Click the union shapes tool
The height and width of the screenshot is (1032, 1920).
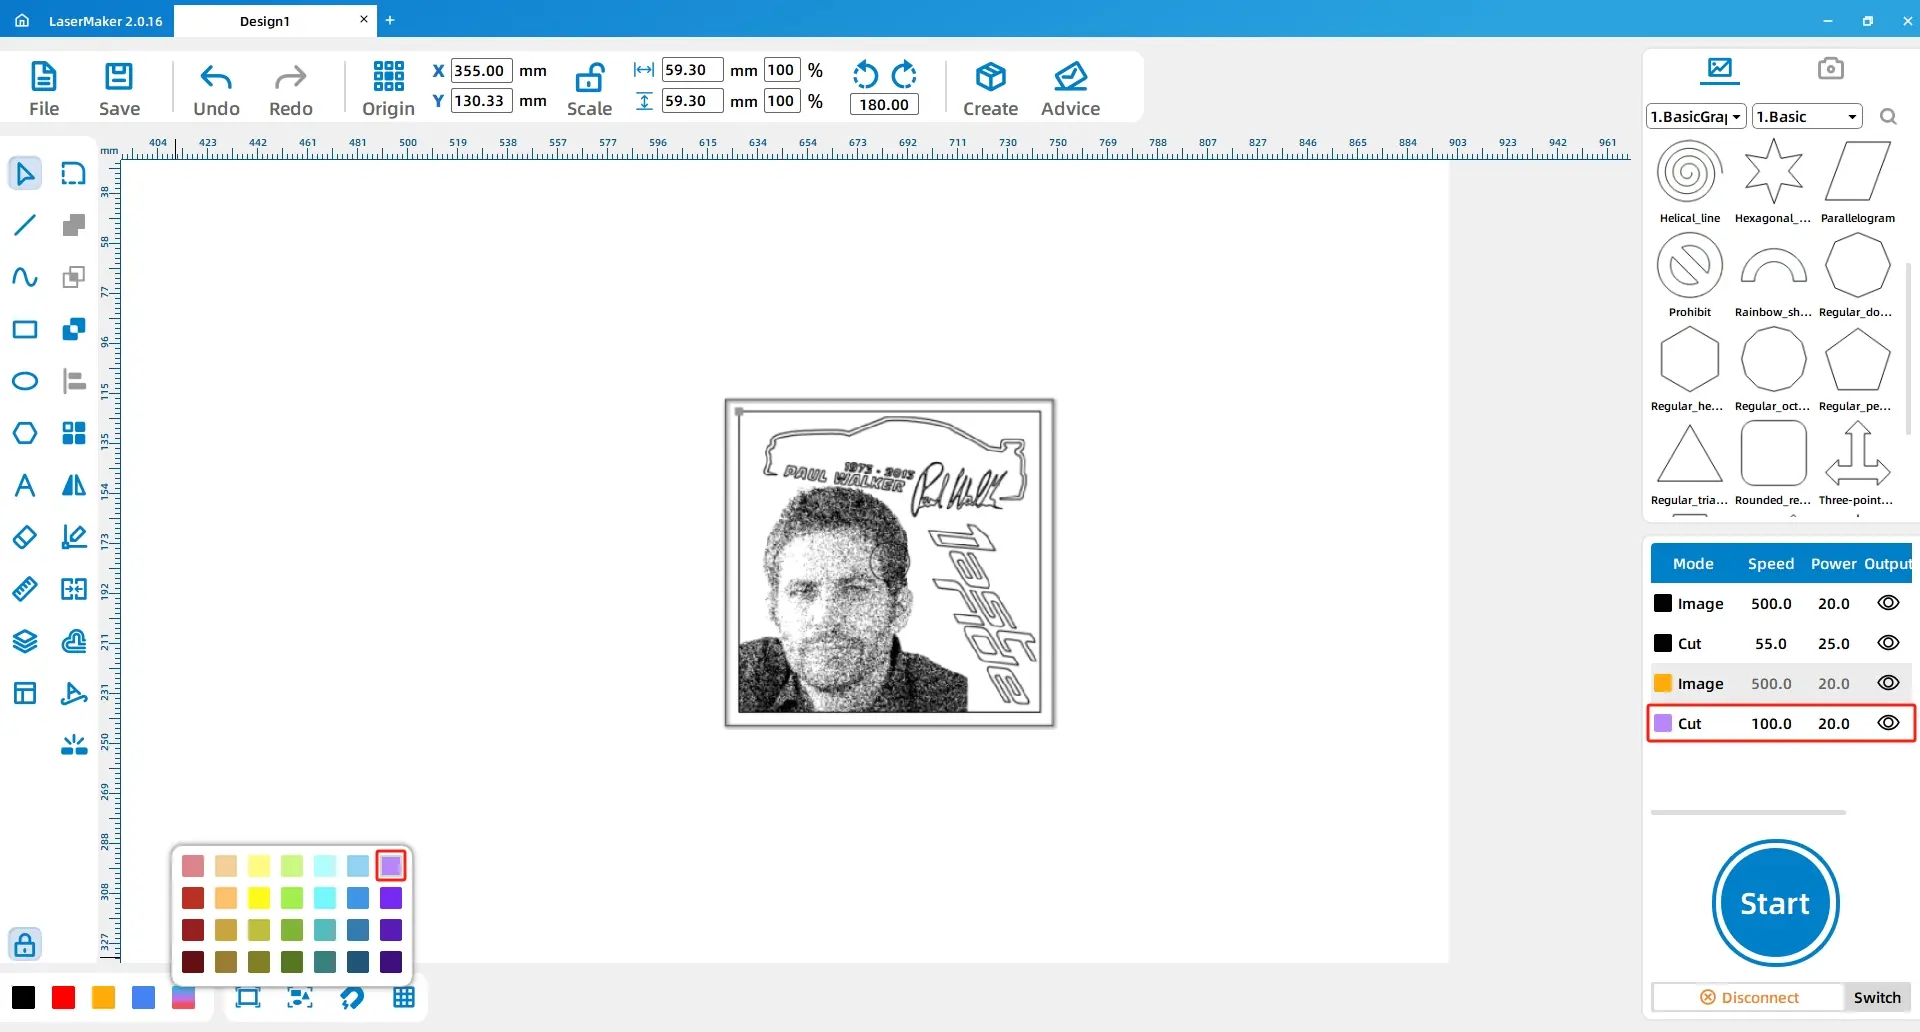point(74,225)
